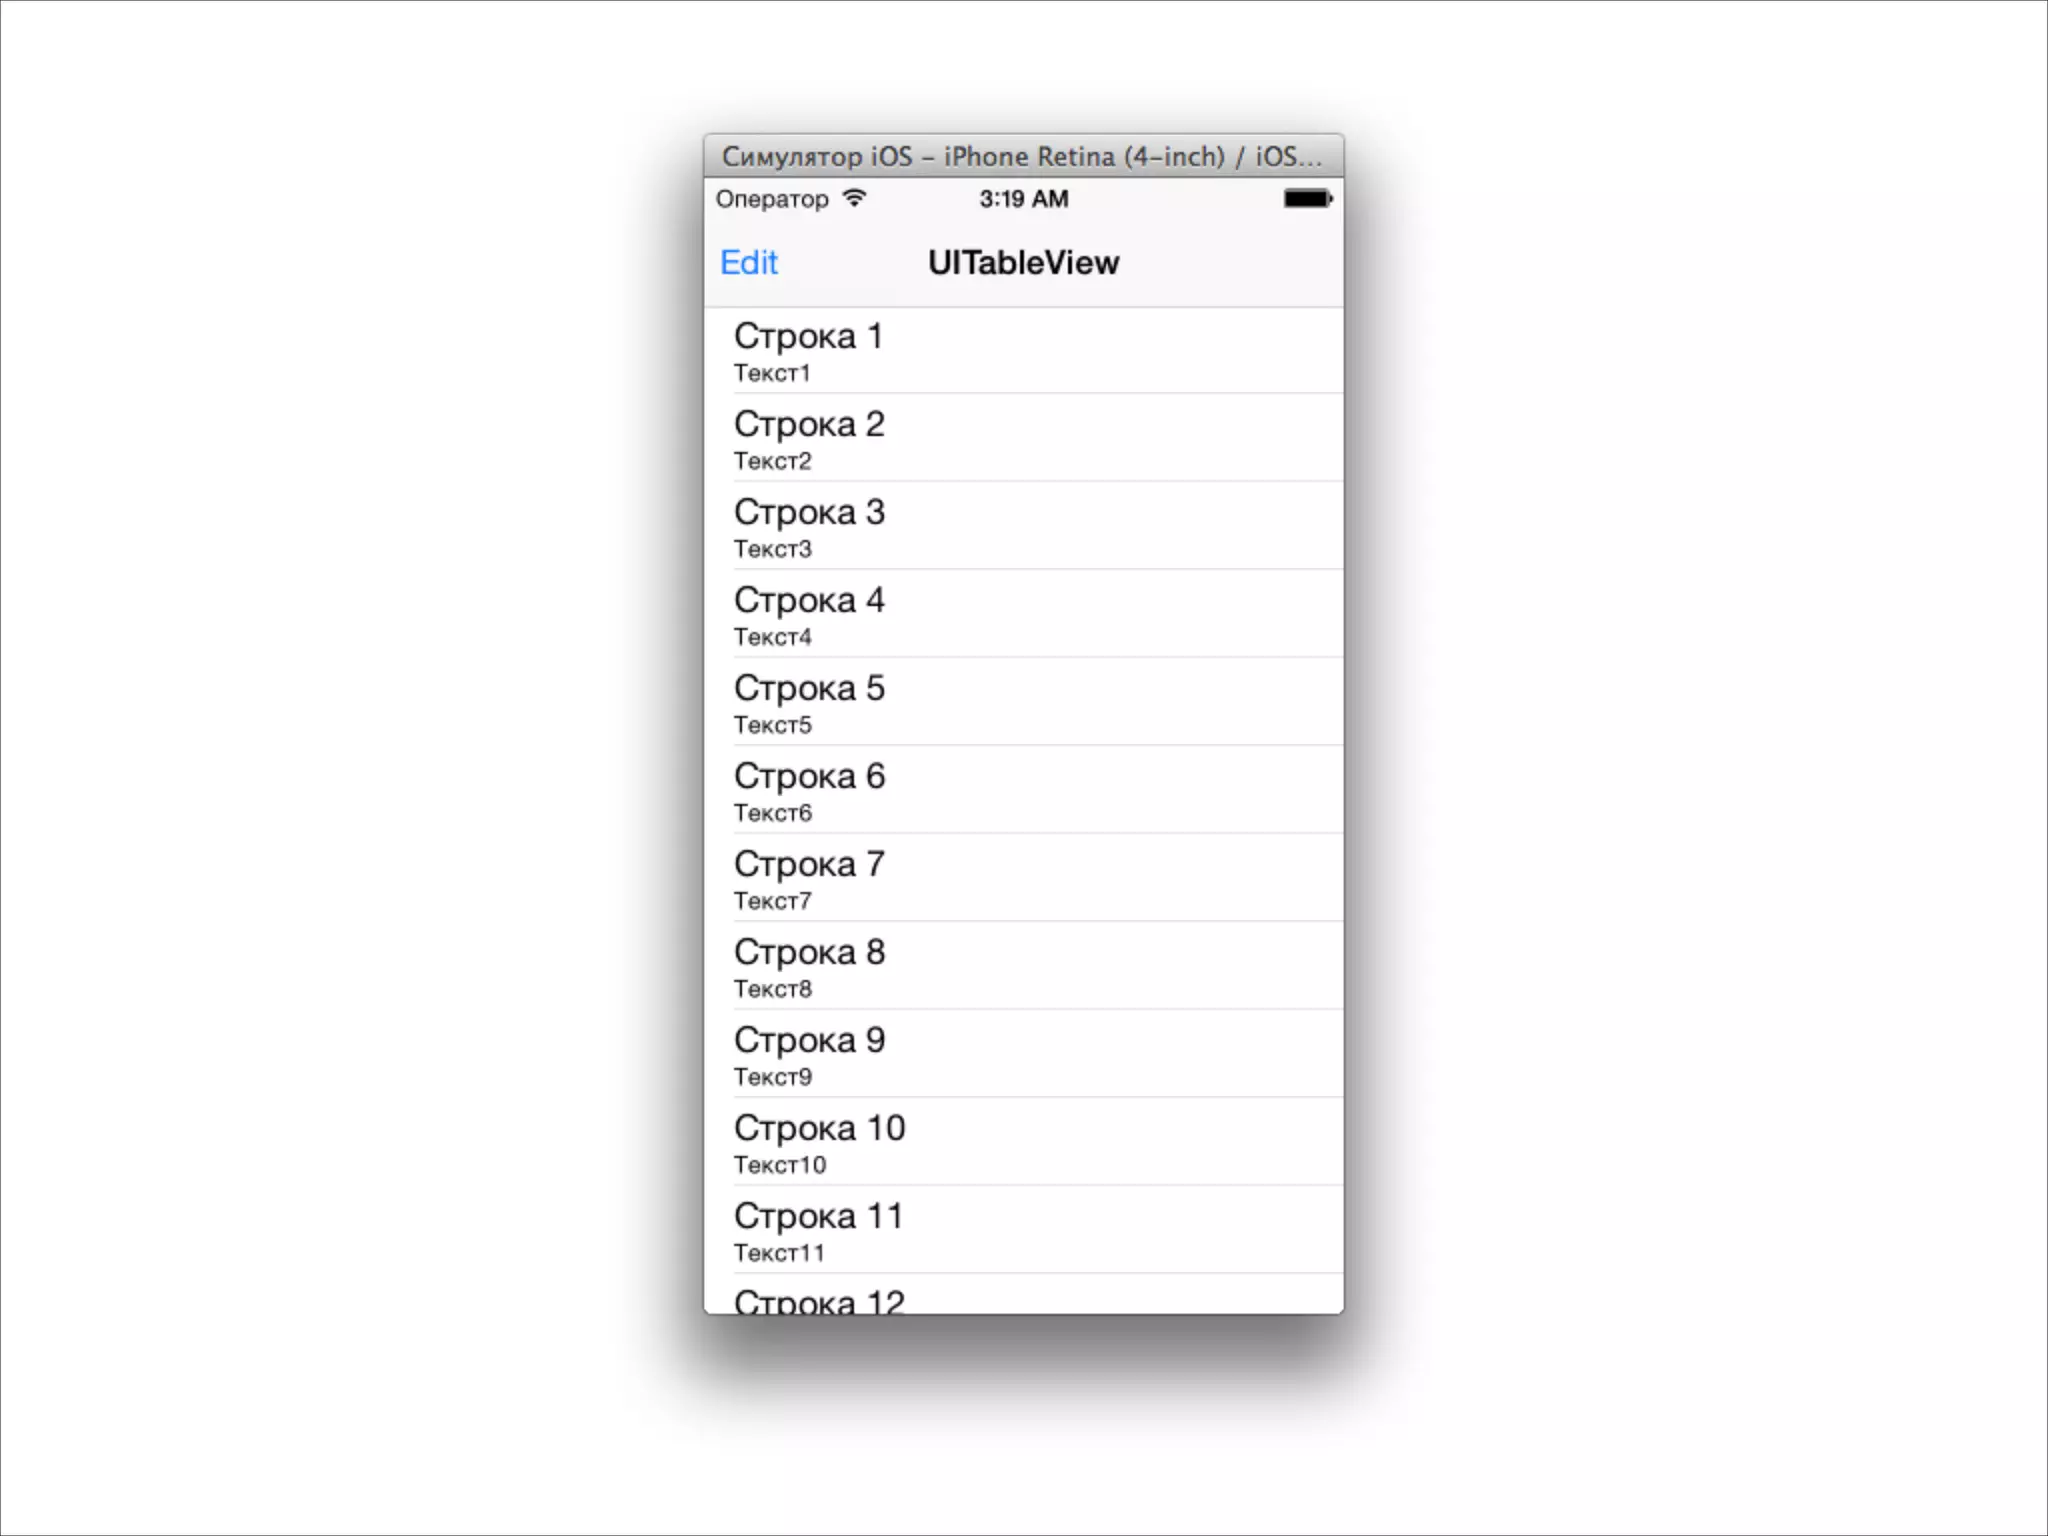This screenshot has width=2048, height=1536.
Task: Click the Wi-Fi status icon
Action: click(854, 198)
